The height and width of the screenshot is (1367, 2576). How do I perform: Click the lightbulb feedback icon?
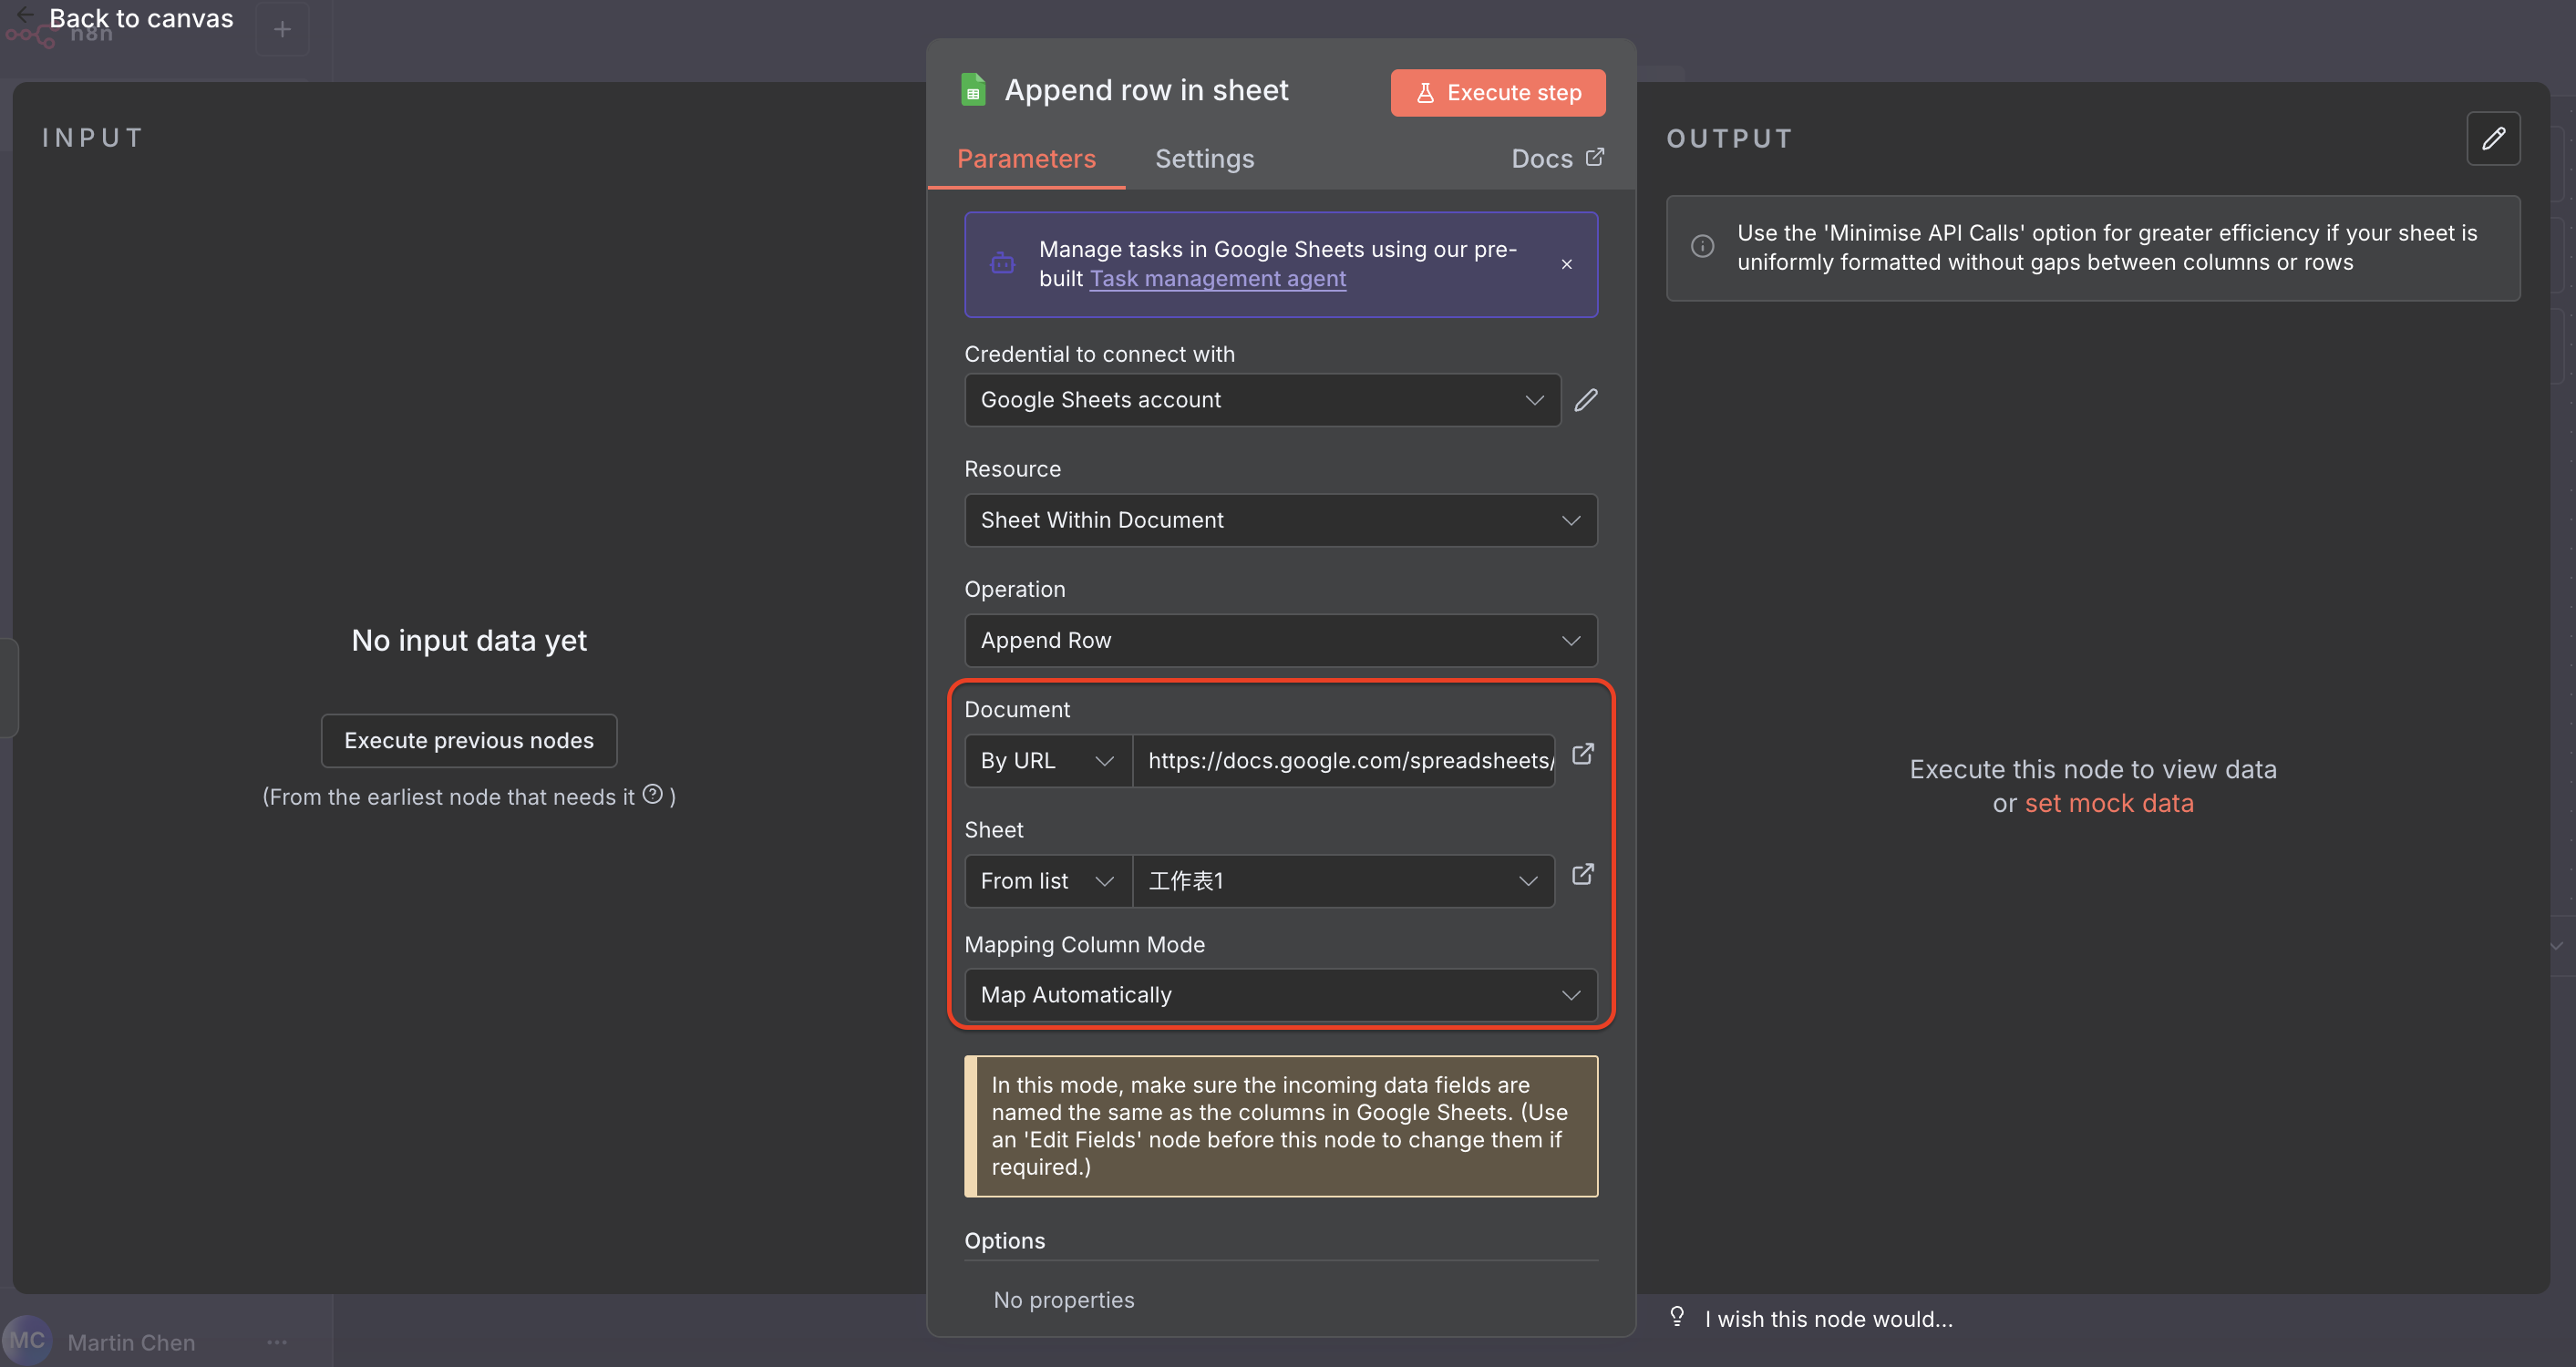(x=1677, y=1316)
